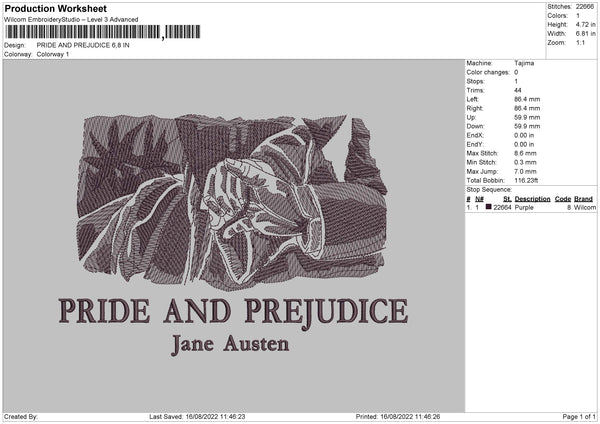Select the design name PRIDE AND PREJUDICE 6,8 IN

[83, 45]
